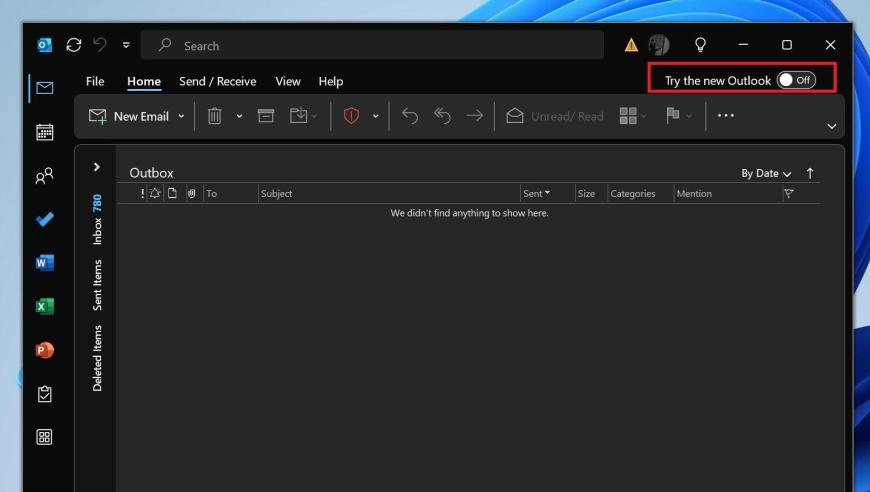This screenshot has width=870, height=492.
Task: Sort by Reminder bell column
Action: click(155, 194)
